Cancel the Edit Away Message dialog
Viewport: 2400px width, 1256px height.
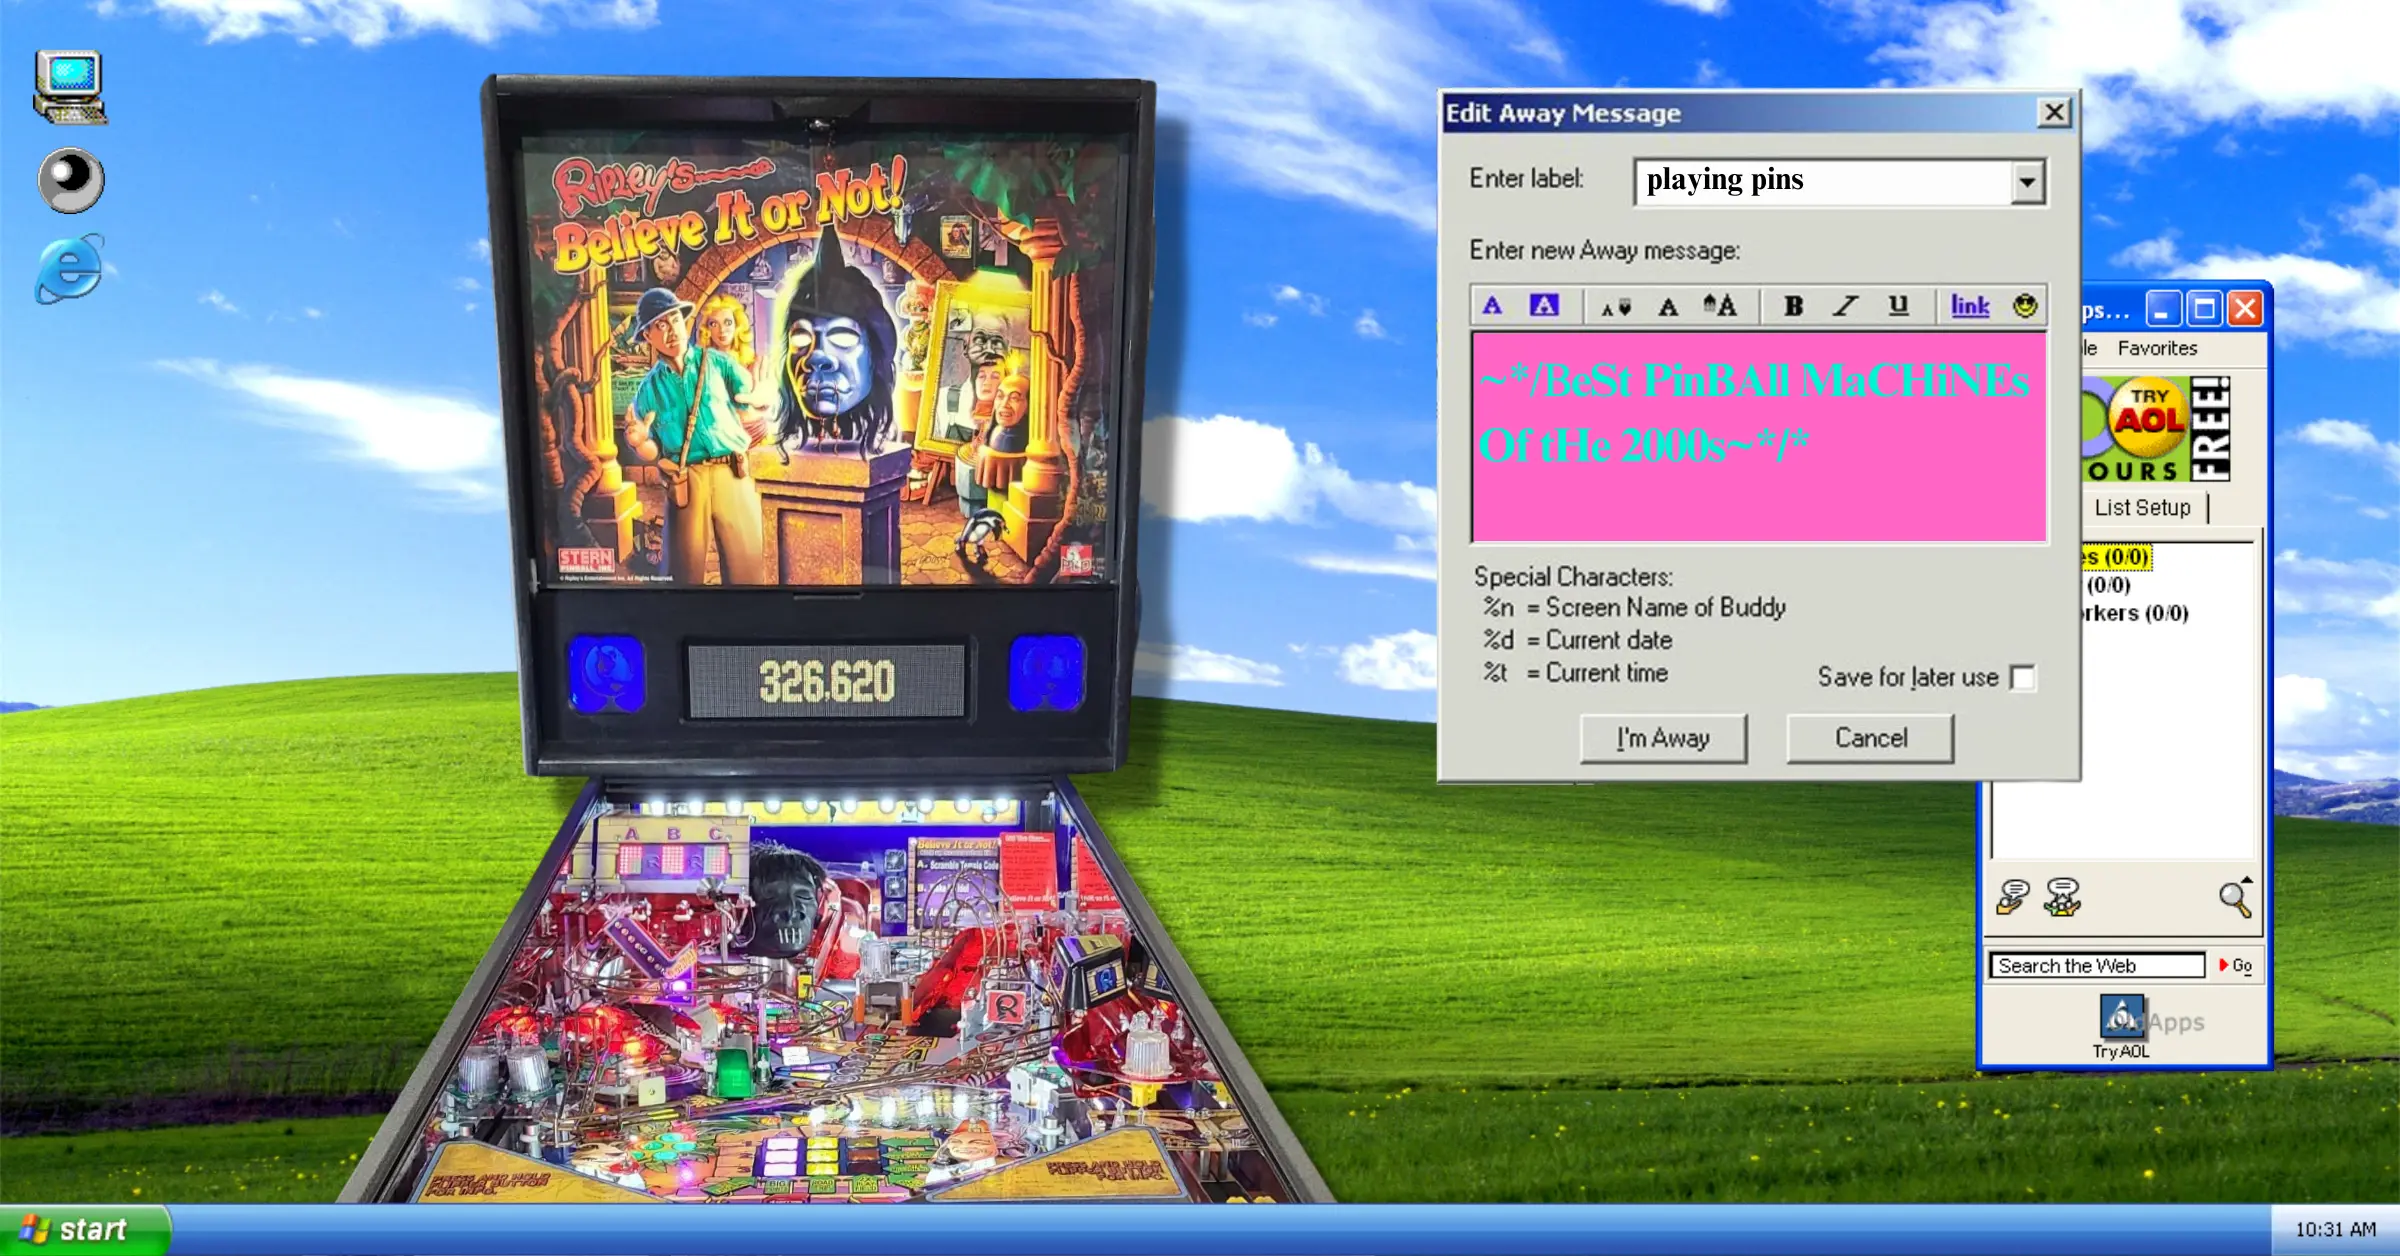point(1868,738)
